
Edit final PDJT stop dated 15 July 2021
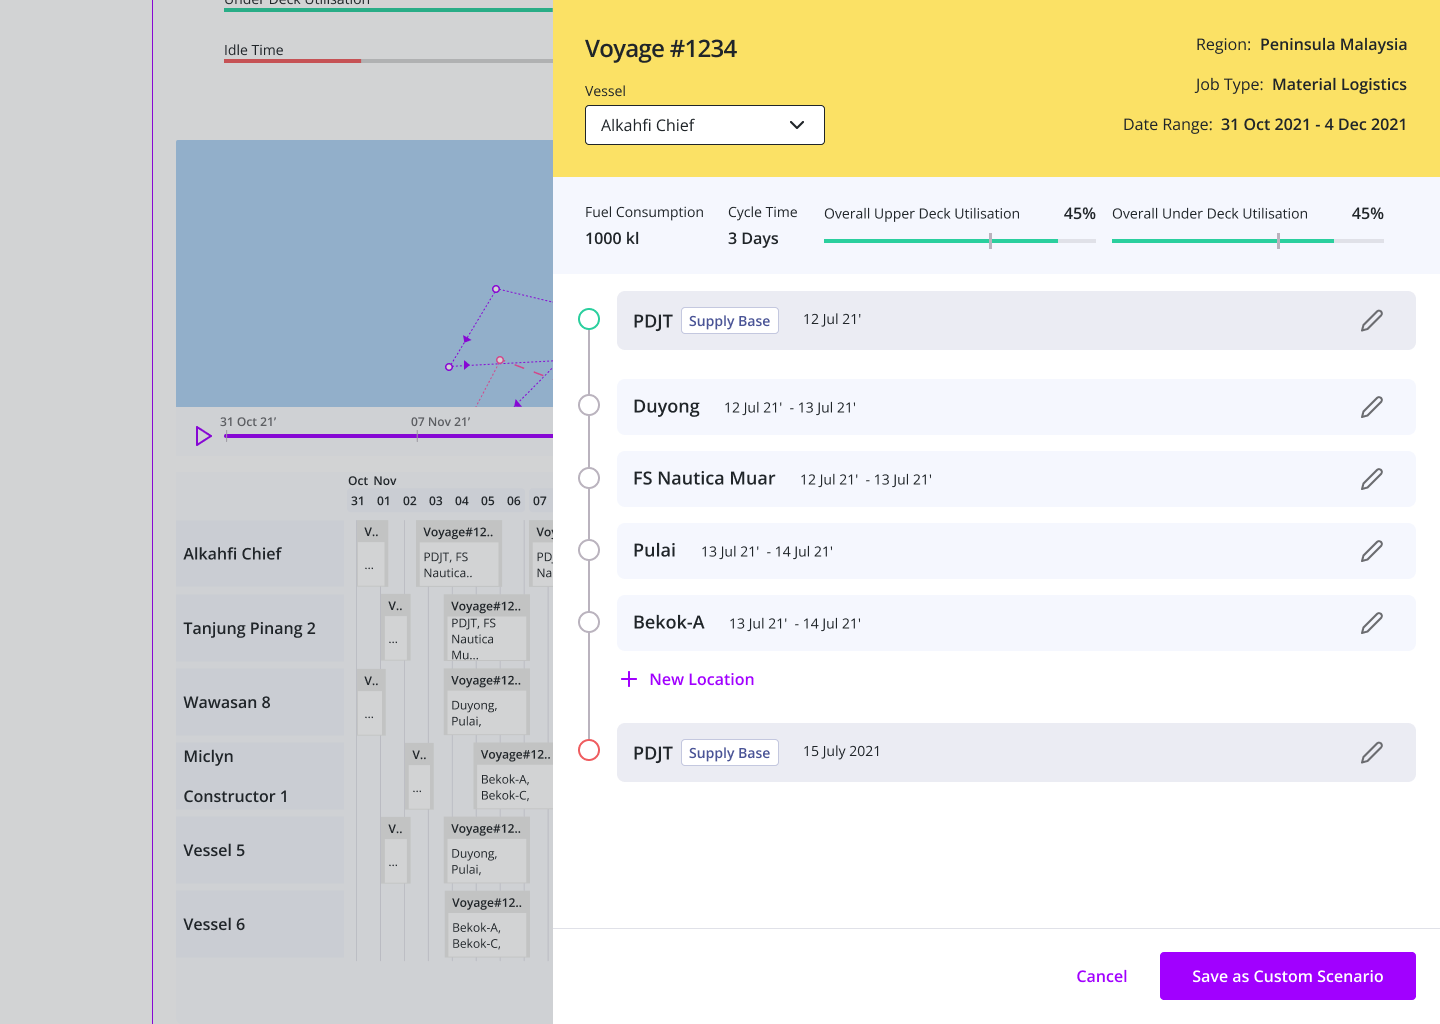(x=1371, y=753)
